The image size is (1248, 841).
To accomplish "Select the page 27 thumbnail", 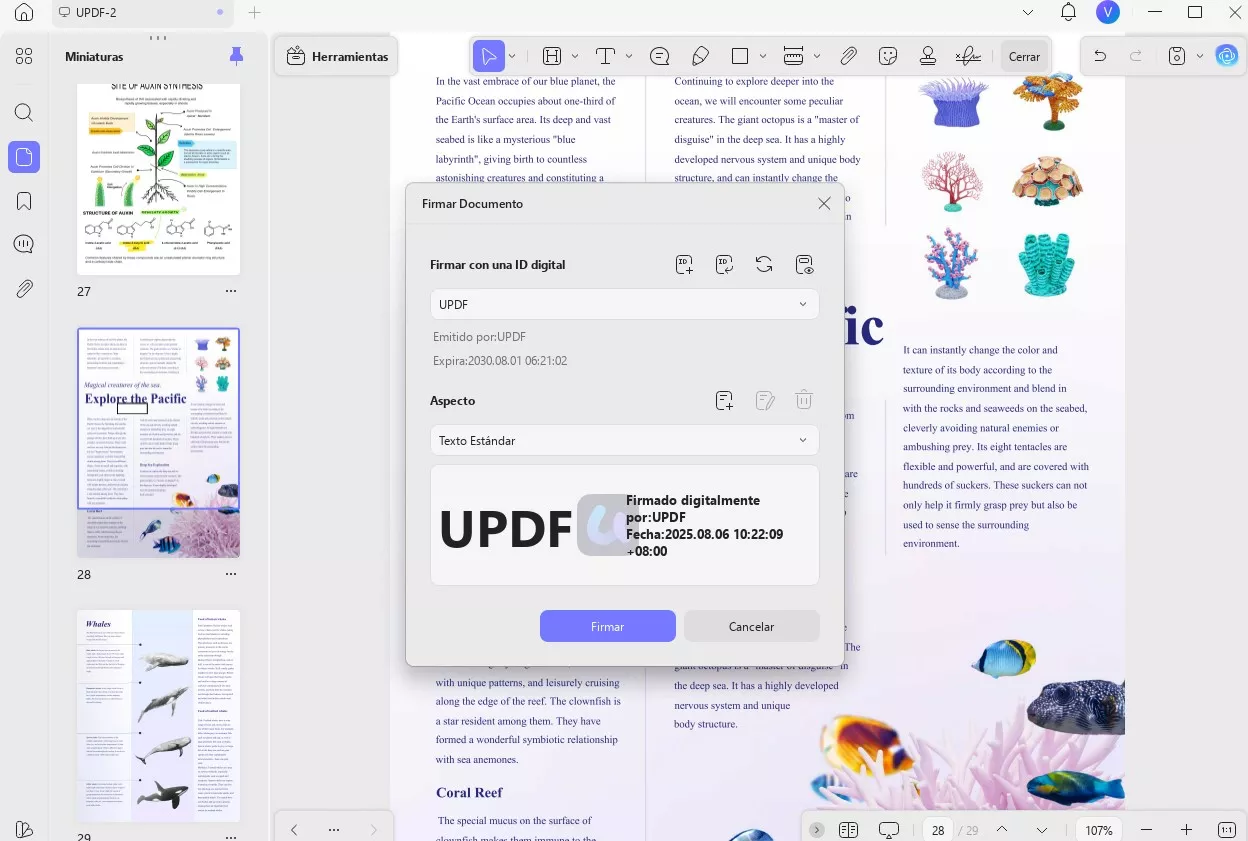I will 159,177.
